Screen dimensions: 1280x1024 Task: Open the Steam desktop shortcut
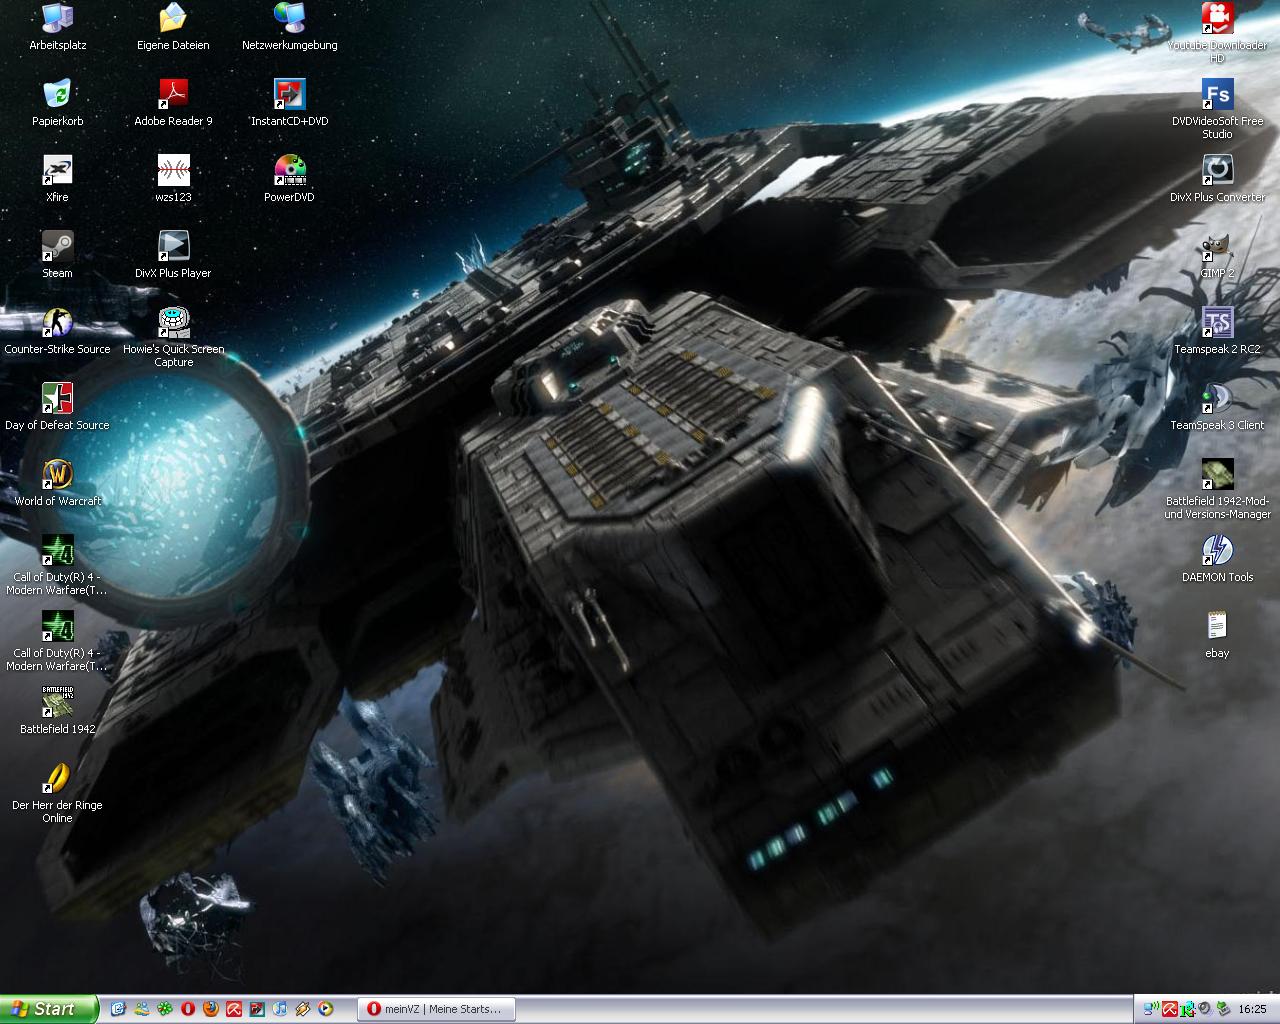[57, 247]
